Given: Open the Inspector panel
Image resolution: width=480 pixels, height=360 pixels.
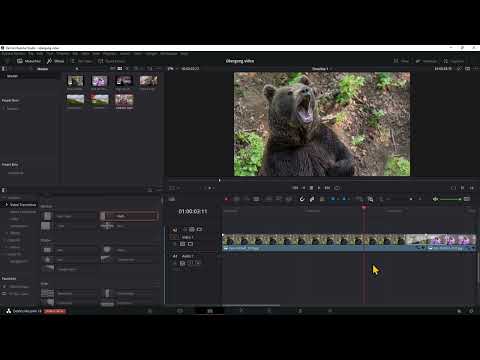Looking at the screenshot, I should [454, 61].
